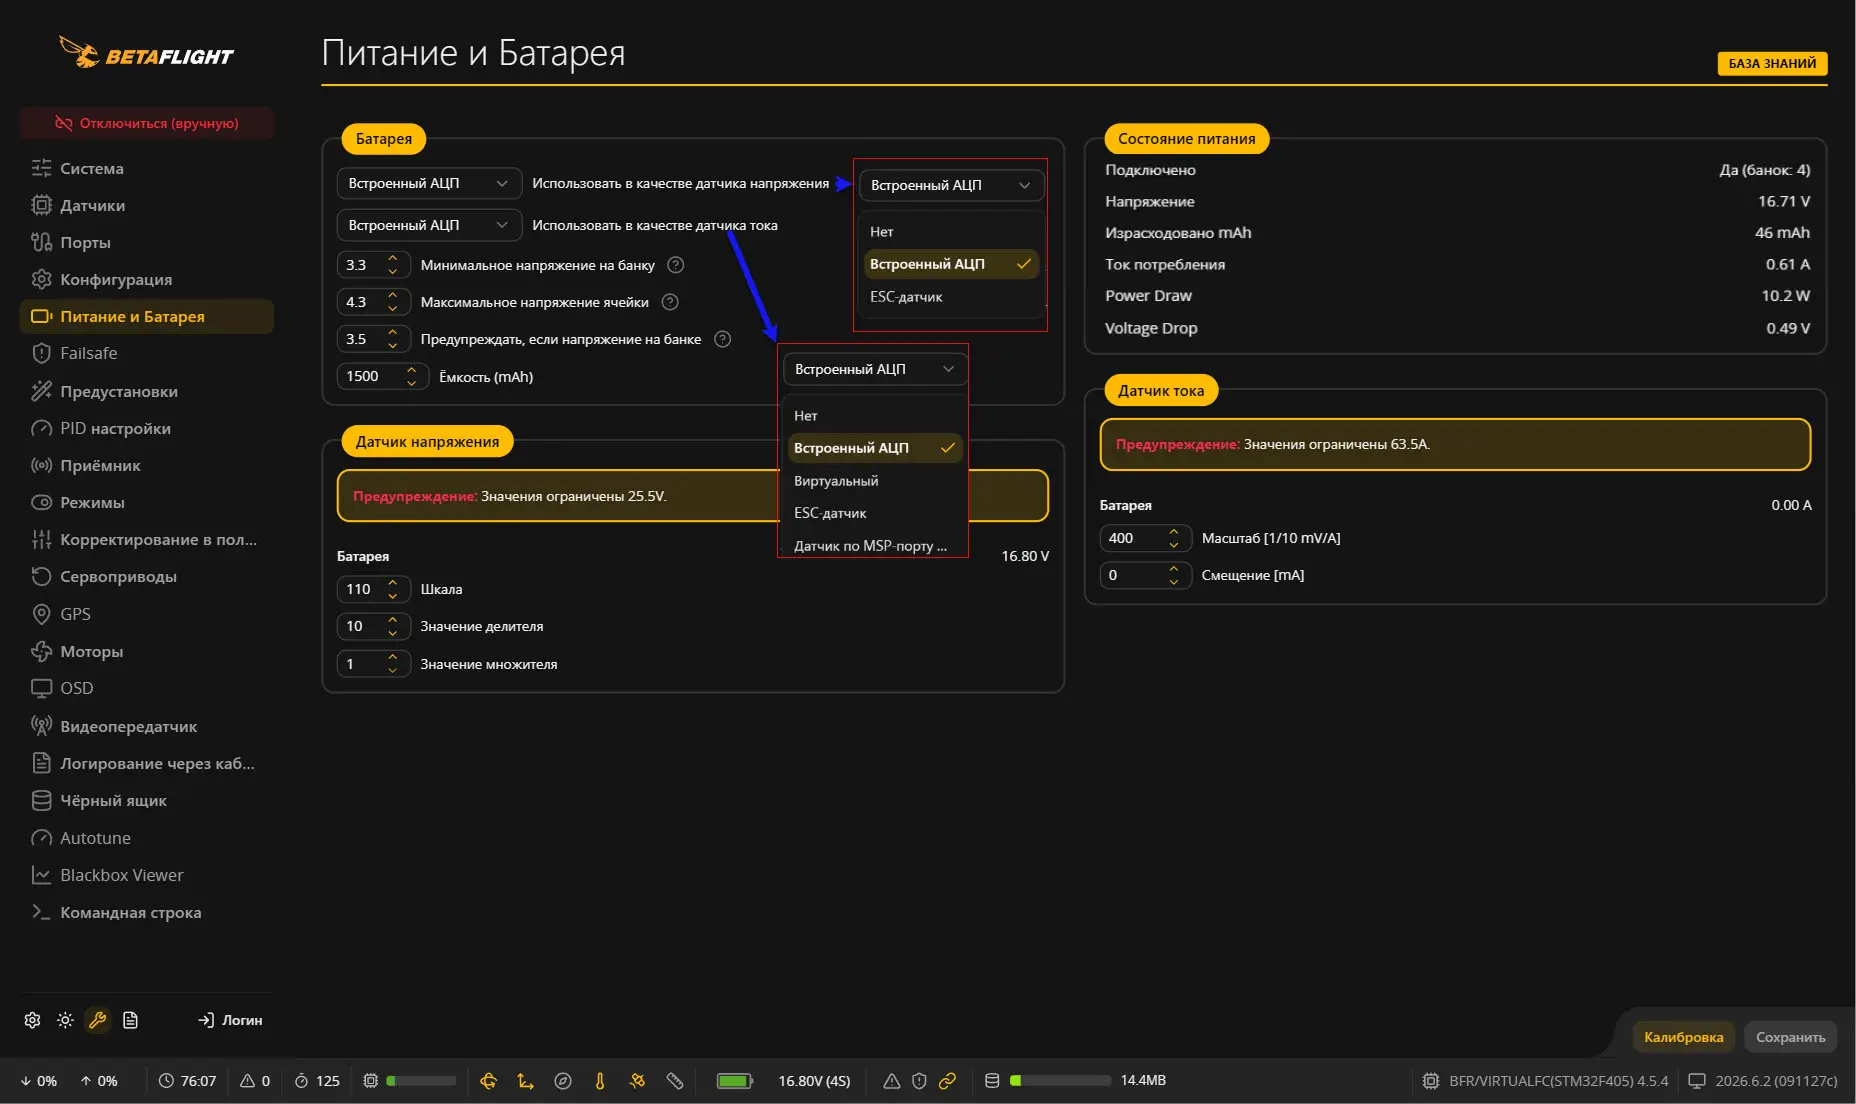Click the Логин button
Image resolution: width=1856 pixels, height=1104 pixels.
coord(230,1020)
